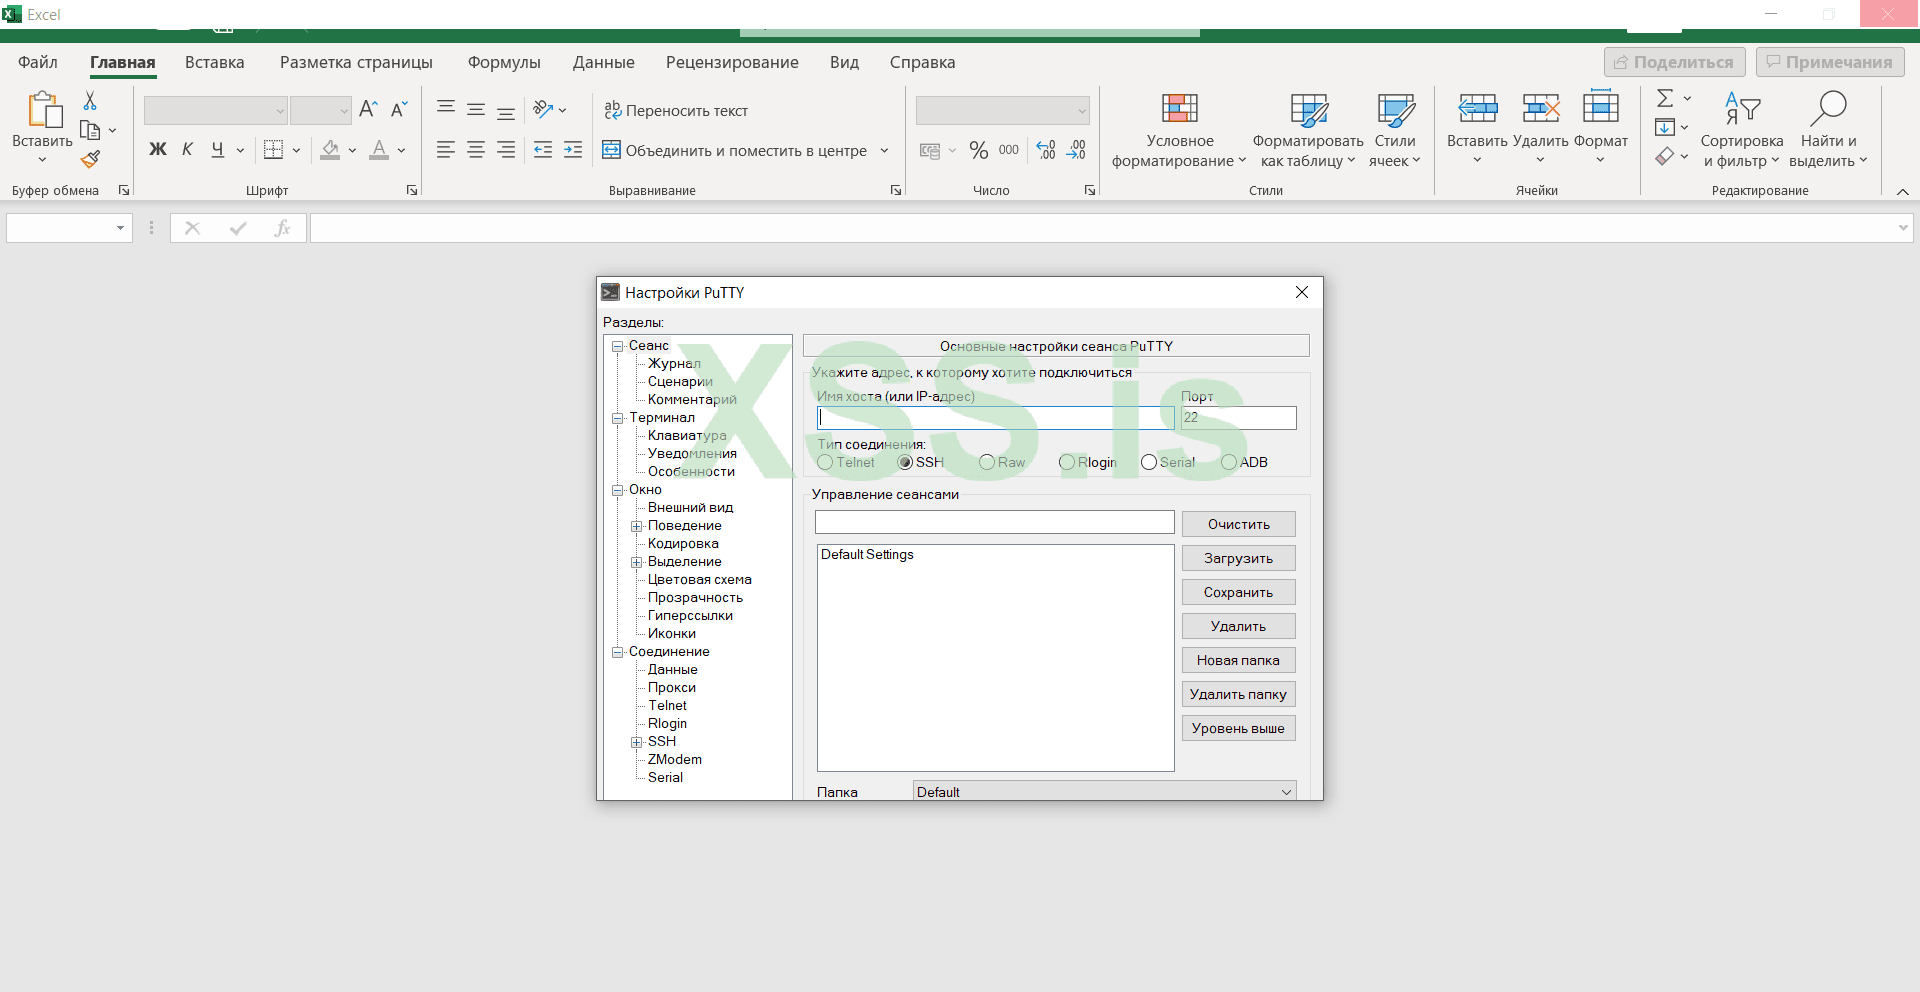Click the host name input field
Image resolution: width=1920 pixels, height=992 pixels.
(995, 418)
